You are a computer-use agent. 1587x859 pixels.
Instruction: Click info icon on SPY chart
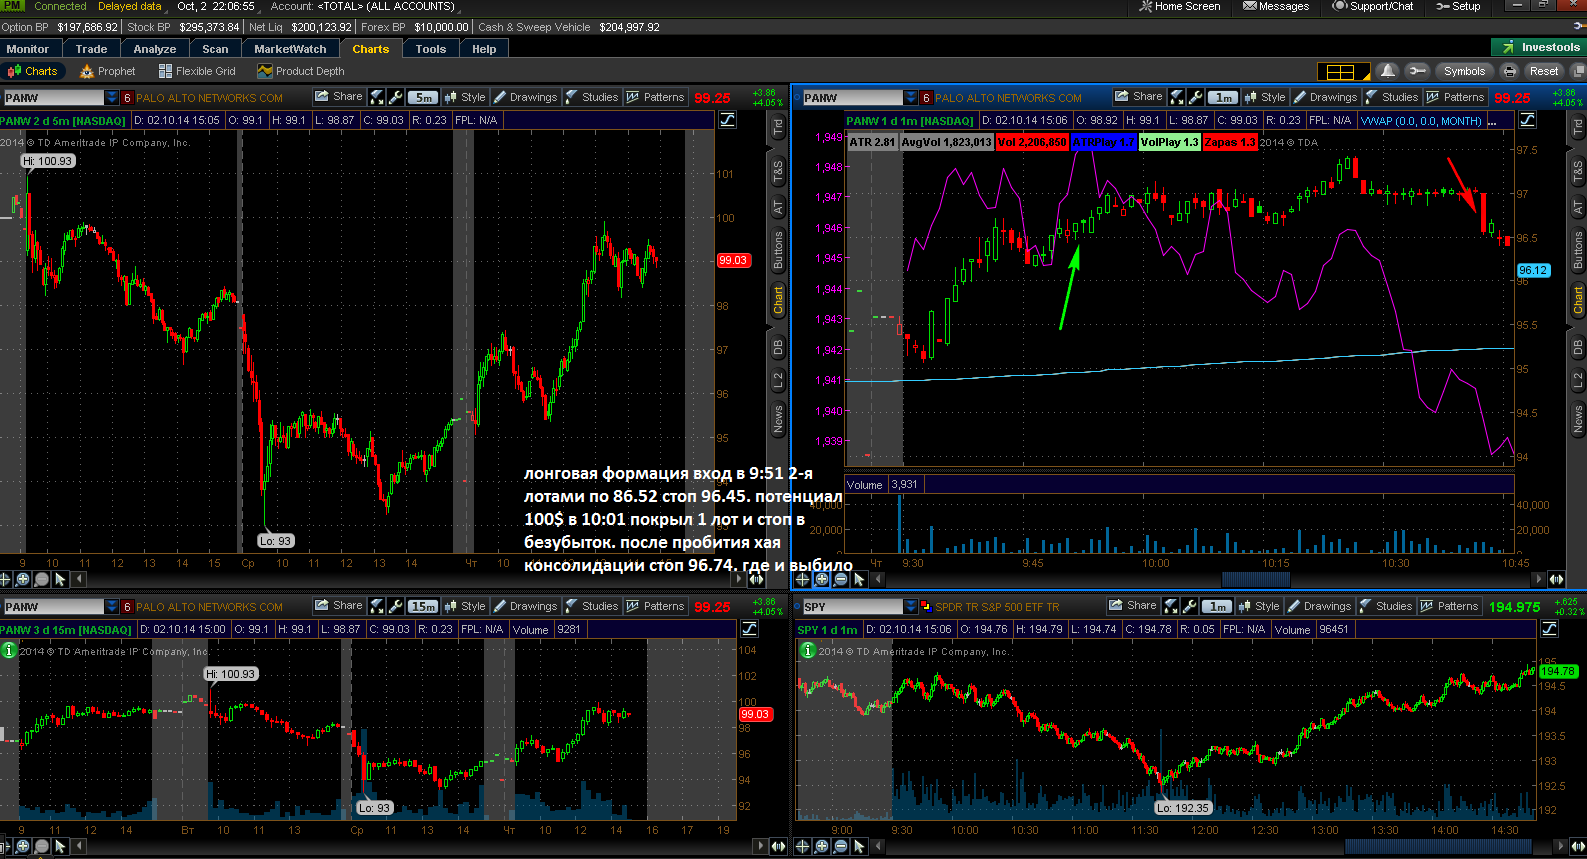(x=808, y=650)
